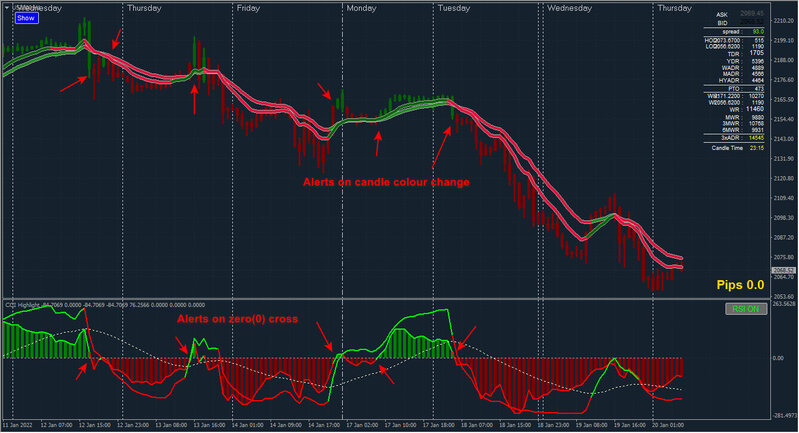Click the TDR value 1705
Screen dimensions: 799x433
click(x=757, y=53)
